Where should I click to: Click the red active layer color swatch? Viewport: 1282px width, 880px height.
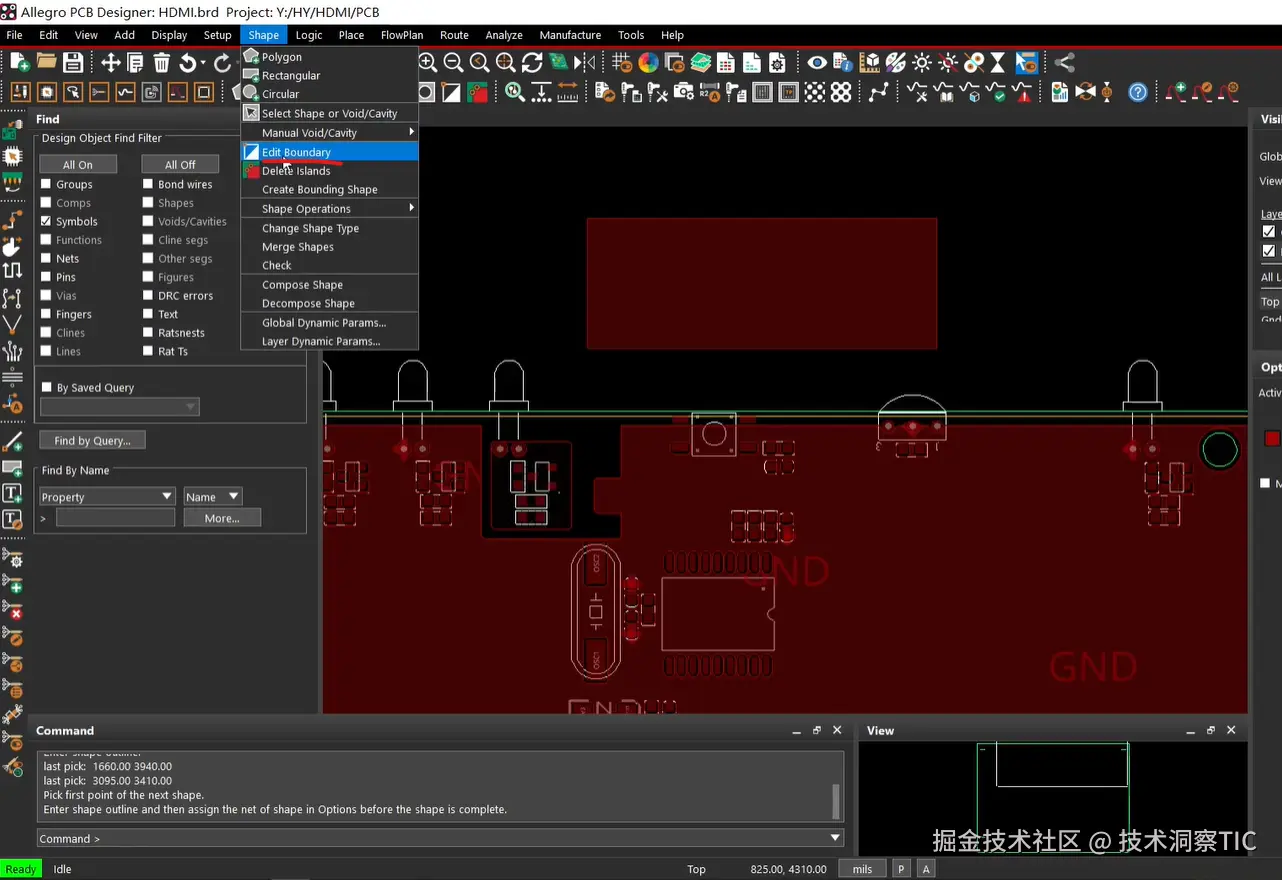tap(1272, 438)
